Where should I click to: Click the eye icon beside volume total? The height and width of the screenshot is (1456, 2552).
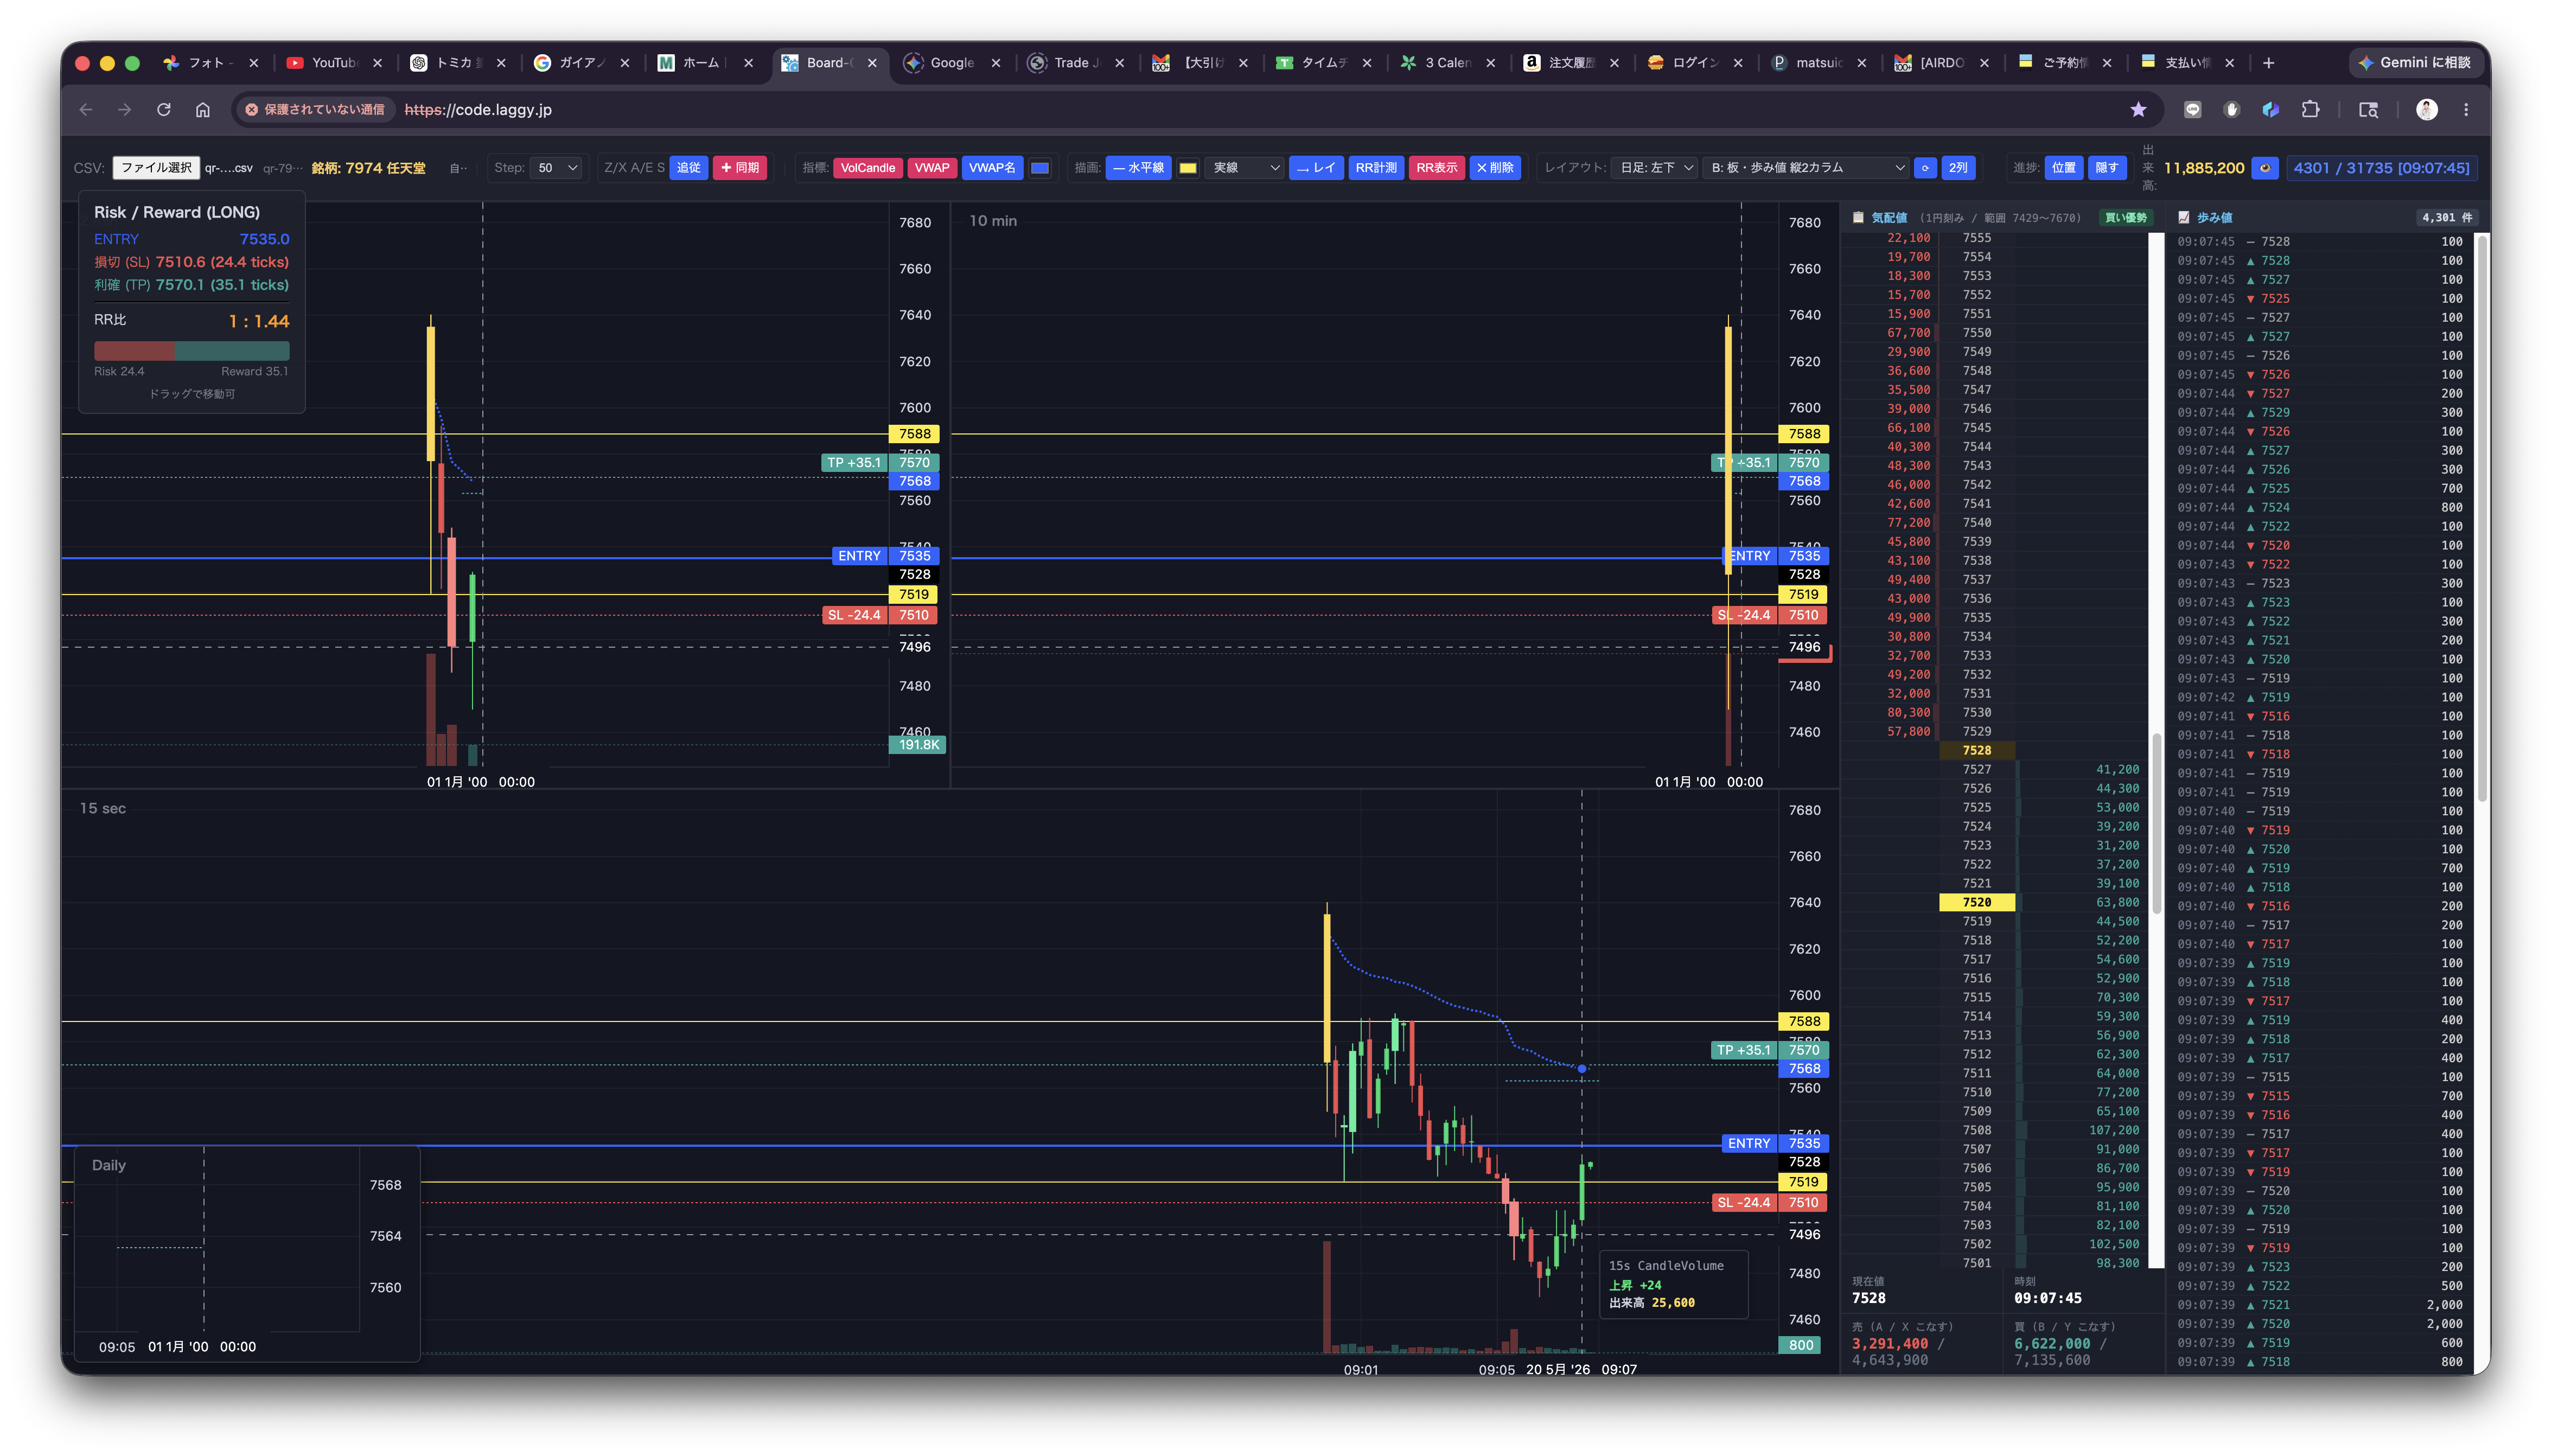click(2265, 168)
